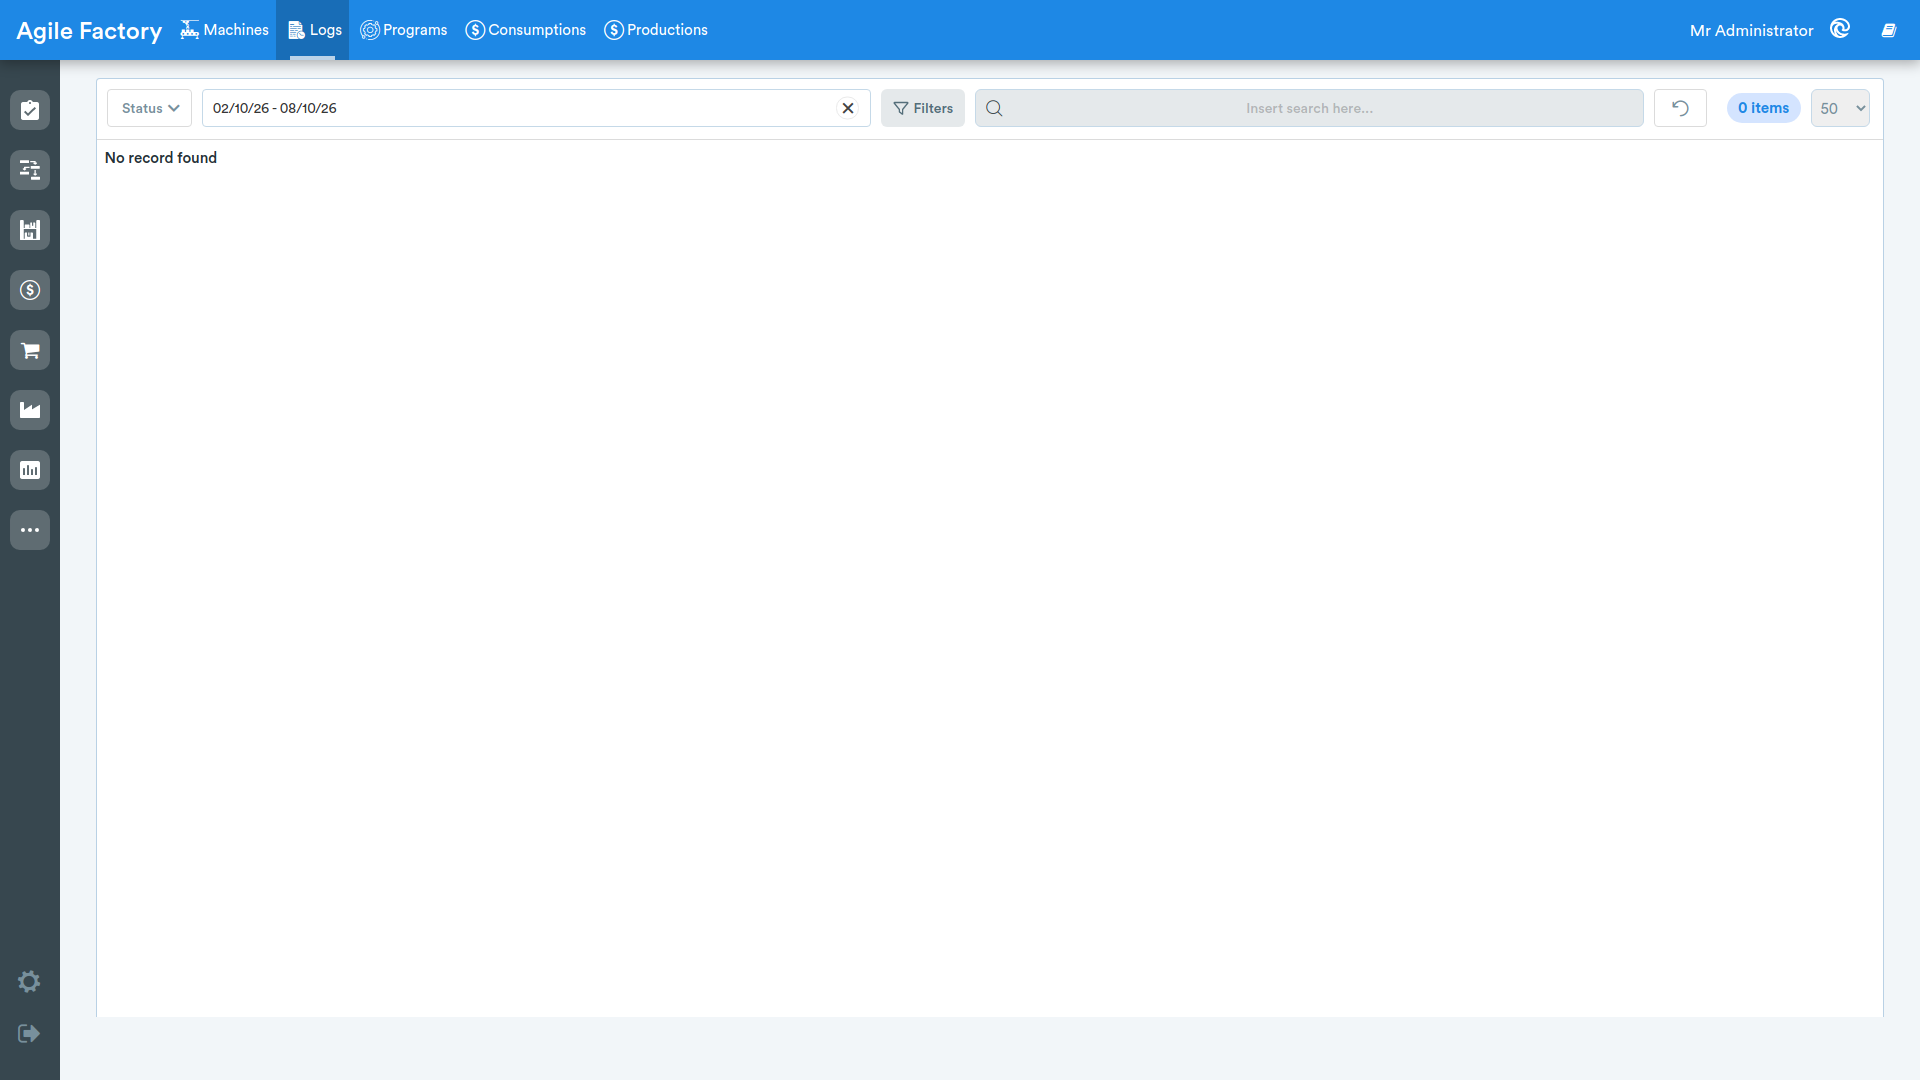
Task: Click the floppy-disk sidebar icon
Action: 30,230
